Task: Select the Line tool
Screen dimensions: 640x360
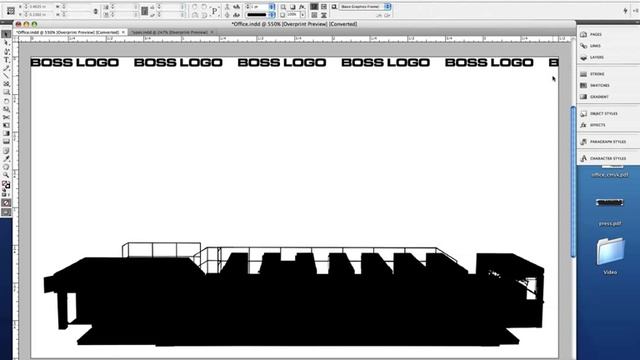Action: pos(6,76)
